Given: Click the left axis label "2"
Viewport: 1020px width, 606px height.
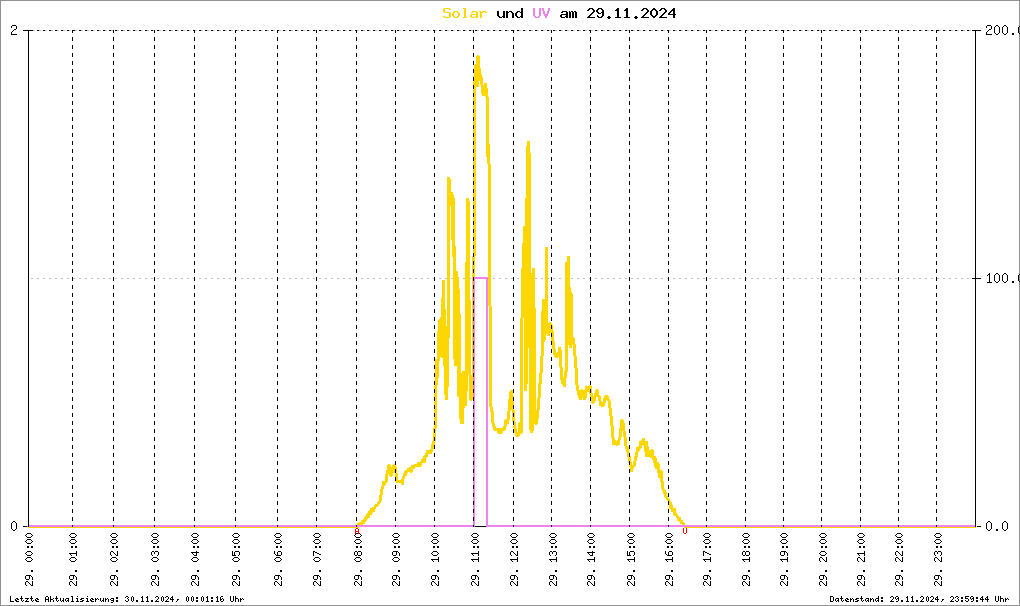Looking at the screenshot, I should pos(14,31).
